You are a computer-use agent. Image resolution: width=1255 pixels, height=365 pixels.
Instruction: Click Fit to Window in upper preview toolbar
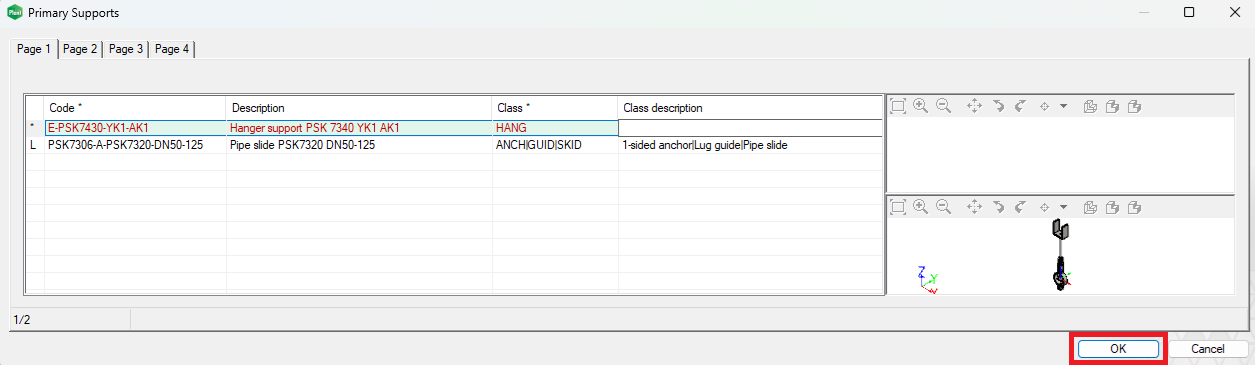click(x=898, y=106)
